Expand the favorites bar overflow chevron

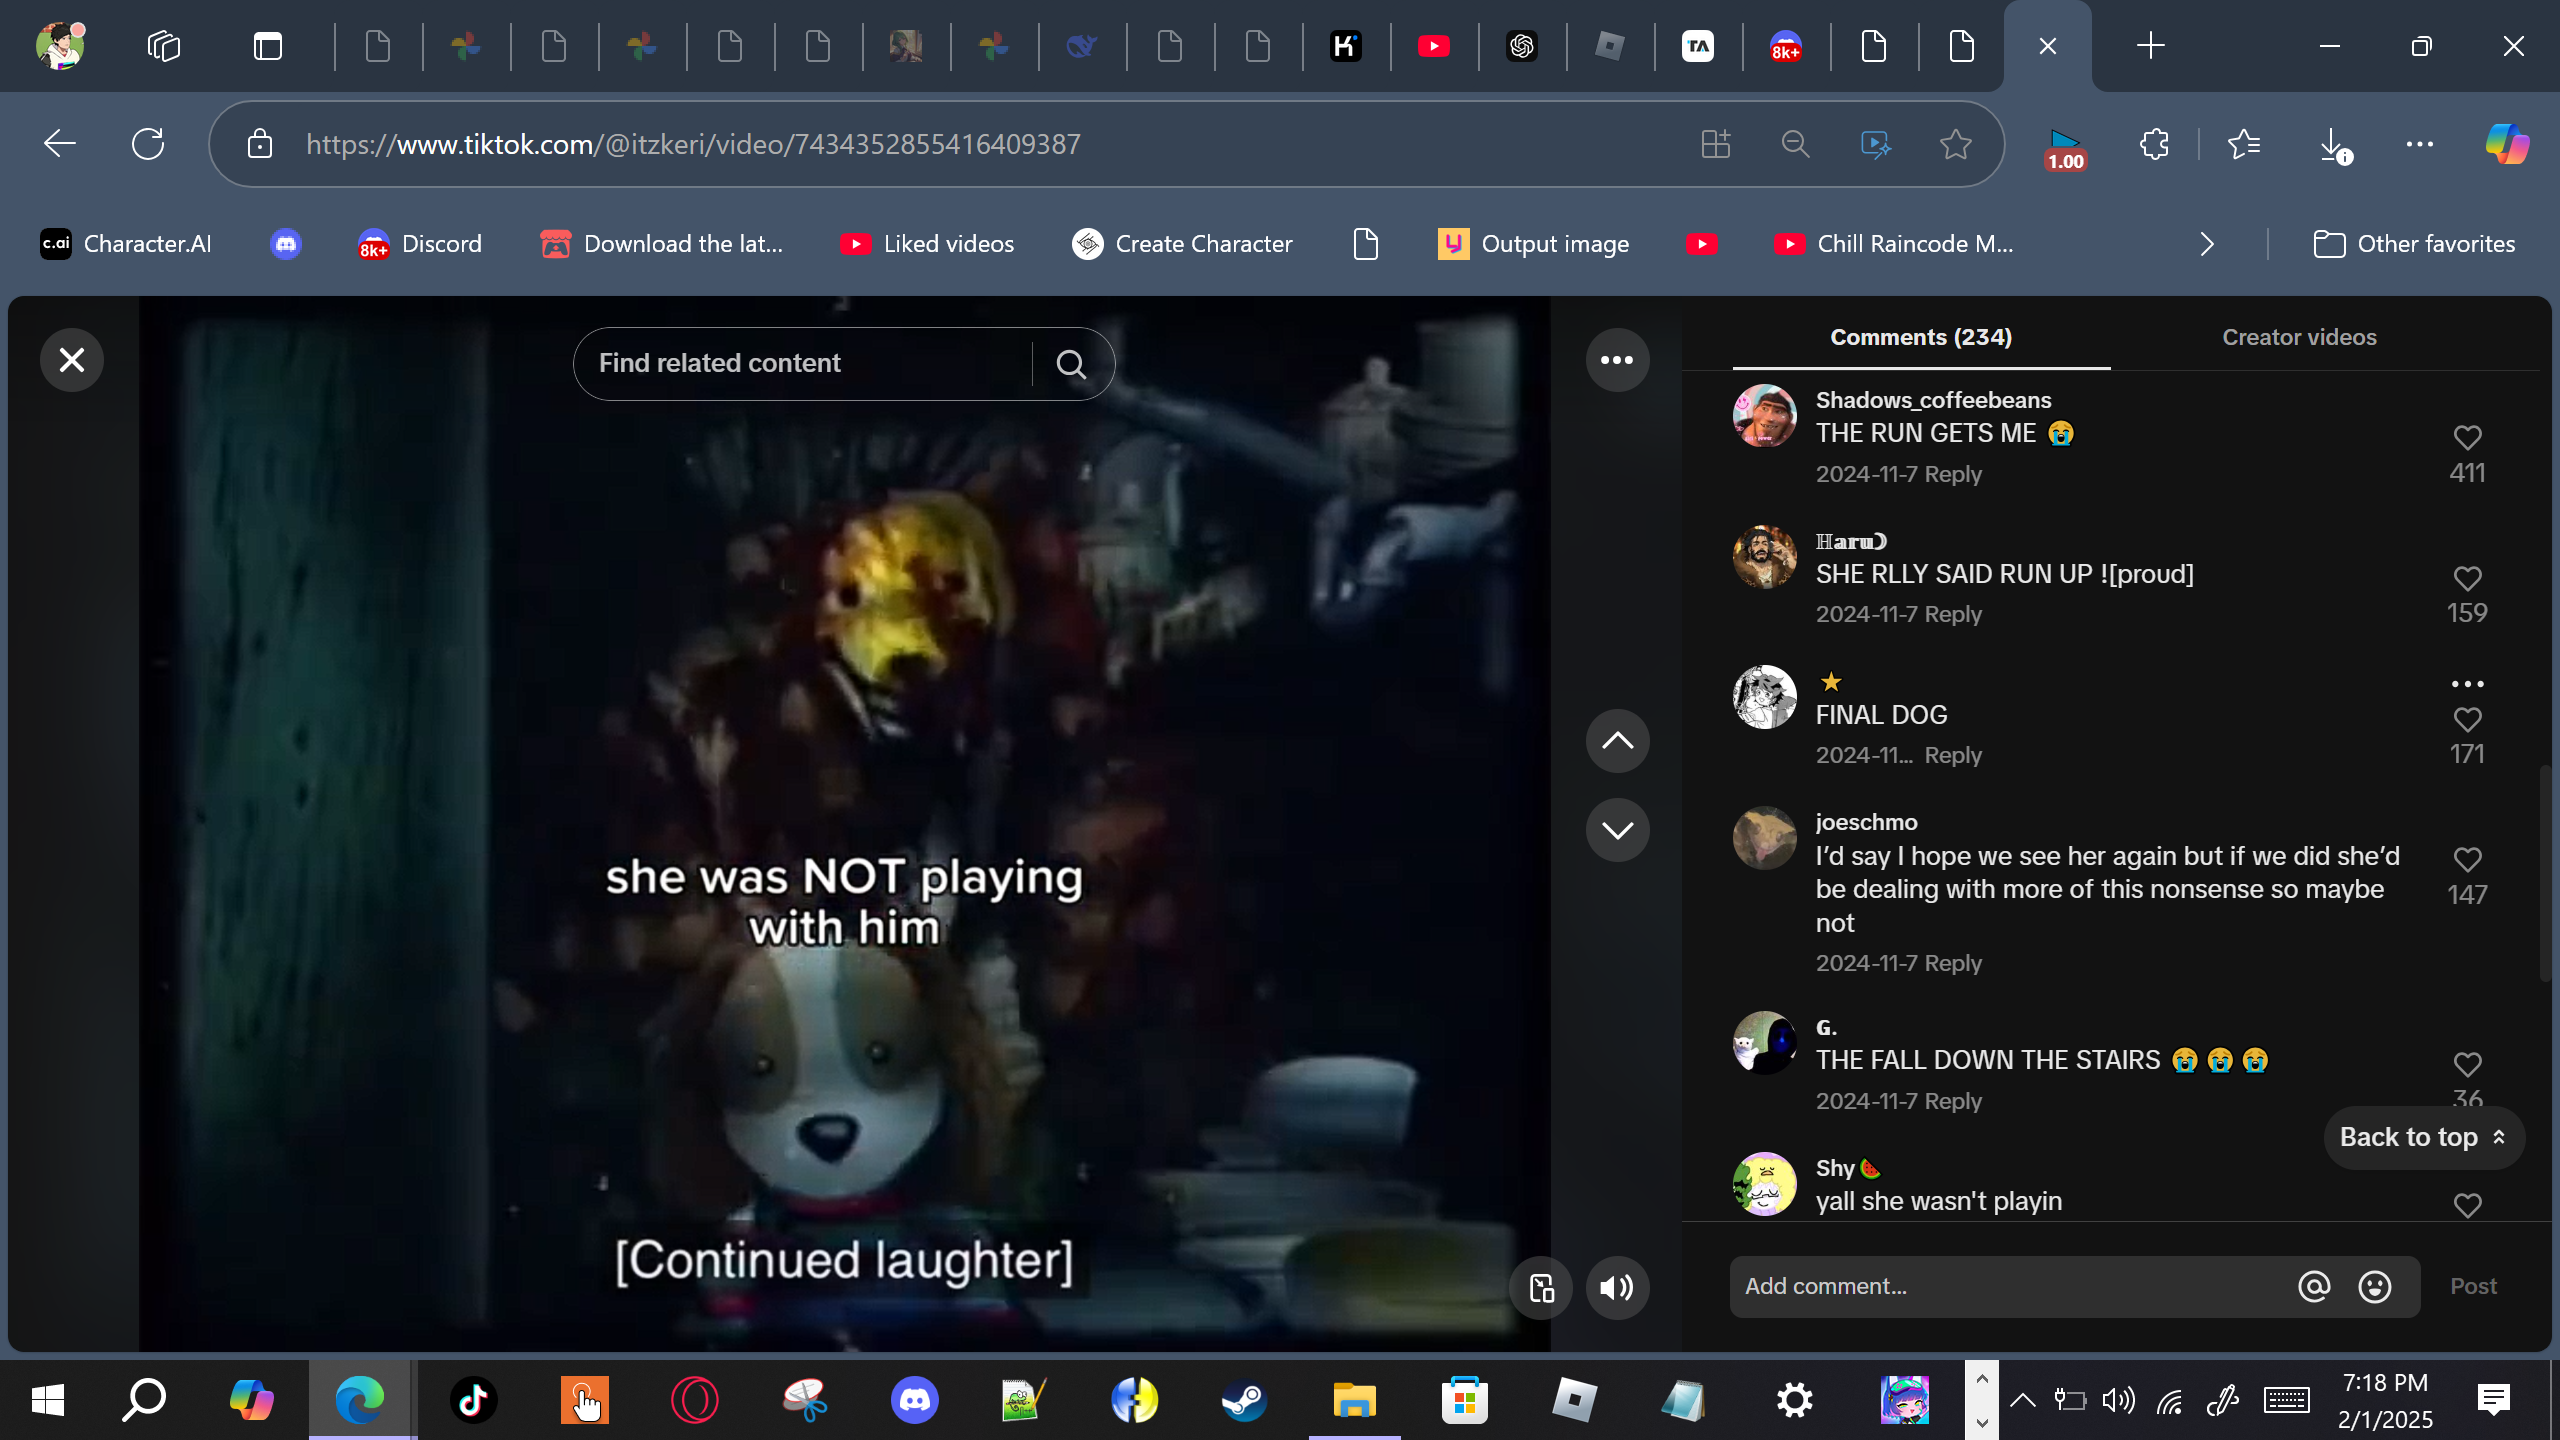click(x=2207, y=244)
